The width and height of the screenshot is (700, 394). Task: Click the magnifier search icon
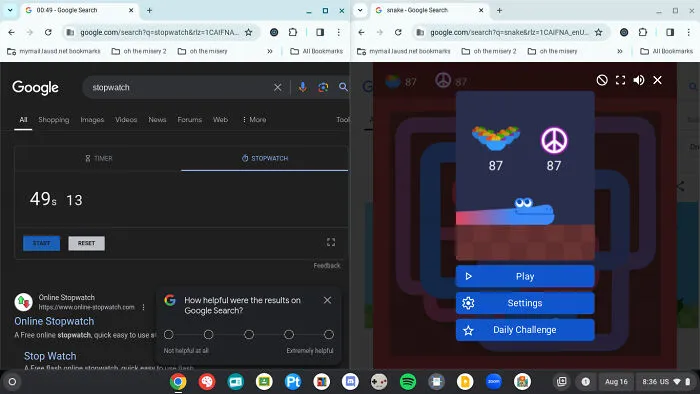point(343,87)
